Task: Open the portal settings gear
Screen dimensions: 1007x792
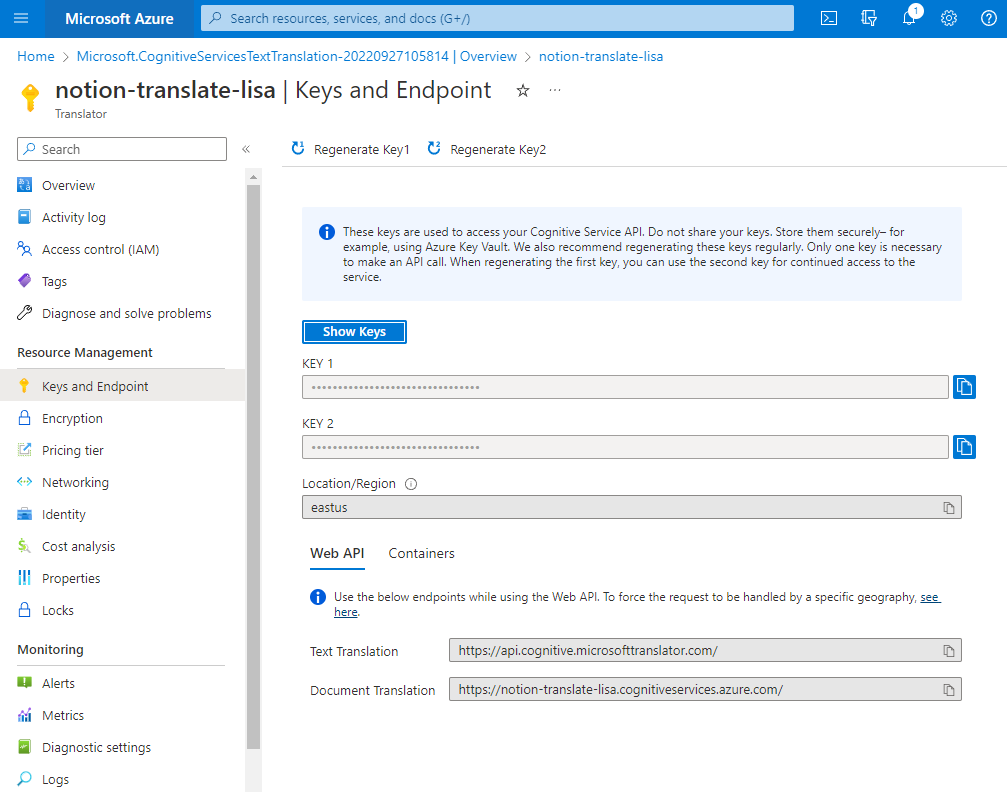Action: (949, 18)
